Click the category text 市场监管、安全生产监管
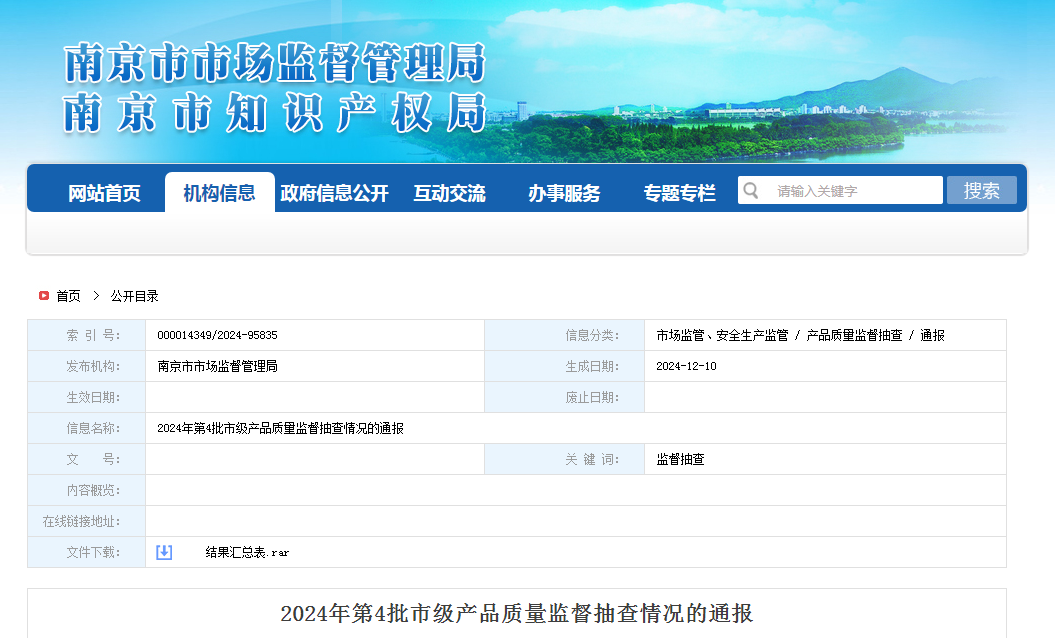The height and width of the screenshot is (638, 1055). [x=722, y=335]
